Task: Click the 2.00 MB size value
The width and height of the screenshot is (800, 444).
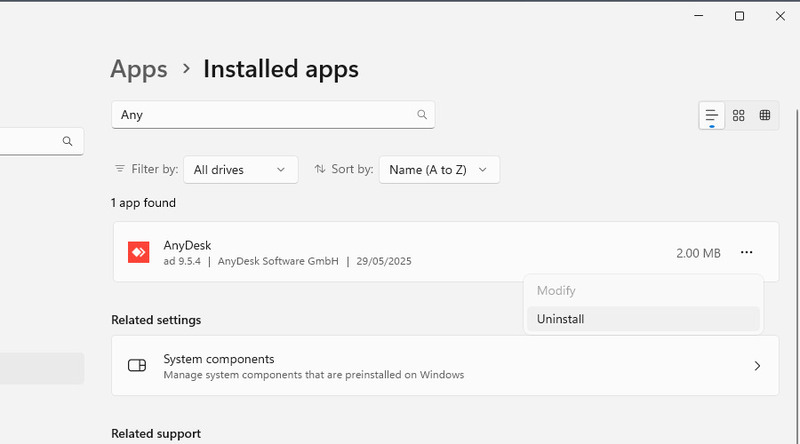Action: [x=698, y=253]
